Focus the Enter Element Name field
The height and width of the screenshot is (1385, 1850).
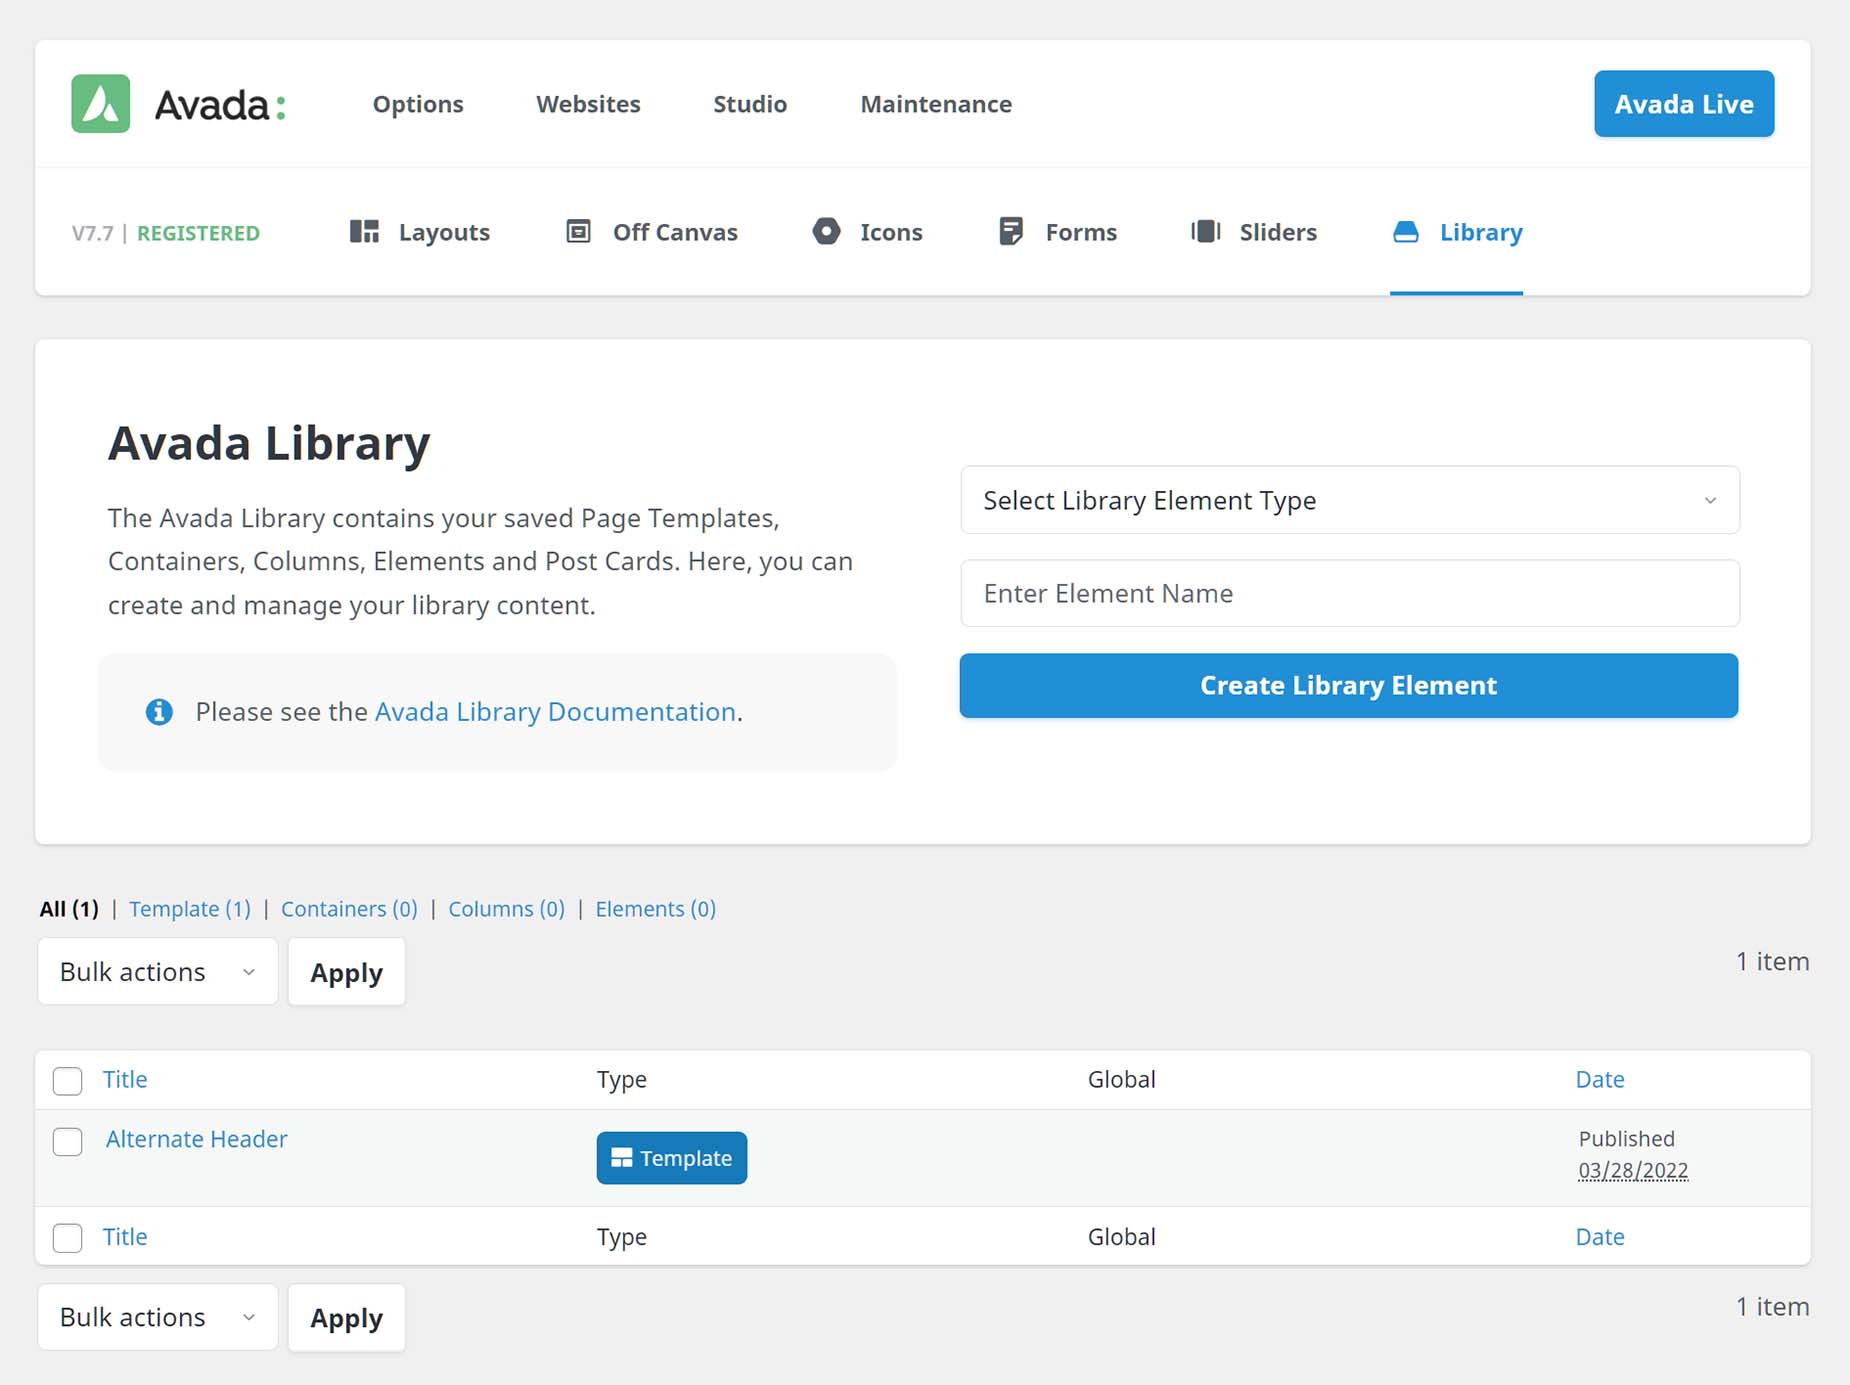[1350, 593]
